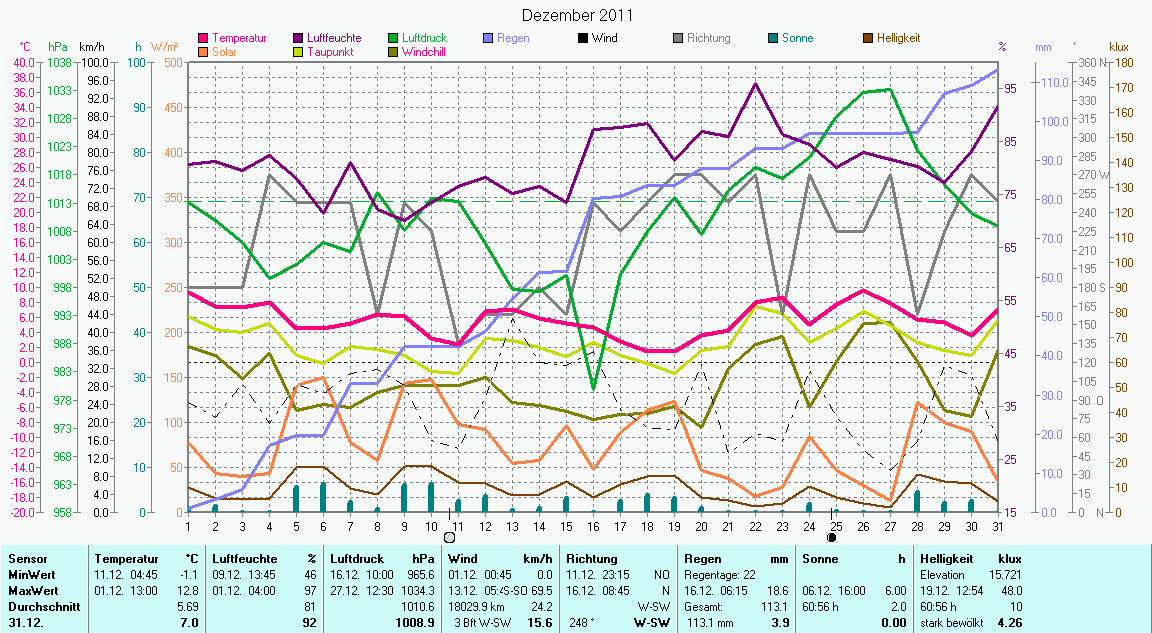Select day 16 on the x-axis
This screenshot has height=633, width=1152.
click(x=593, y=525)
